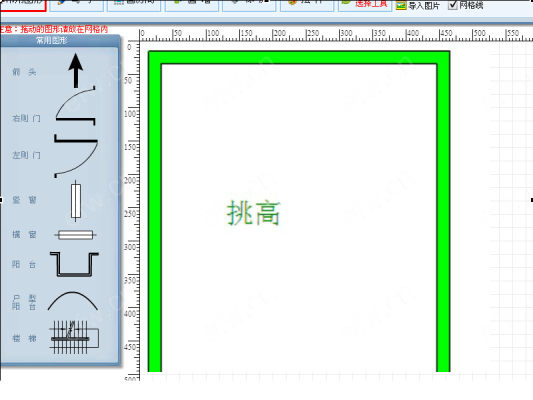Select the arc-shaped balcony (弧形阳台) symbol
The image size is (533, 400).
pyautogui.click(x=73, y=301)
